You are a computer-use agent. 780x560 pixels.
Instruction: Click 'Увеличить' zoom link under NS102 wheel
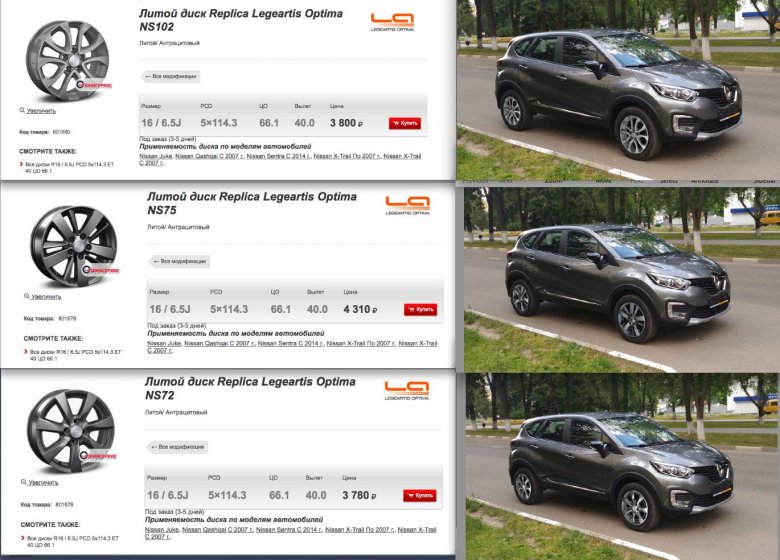(42, 110)
